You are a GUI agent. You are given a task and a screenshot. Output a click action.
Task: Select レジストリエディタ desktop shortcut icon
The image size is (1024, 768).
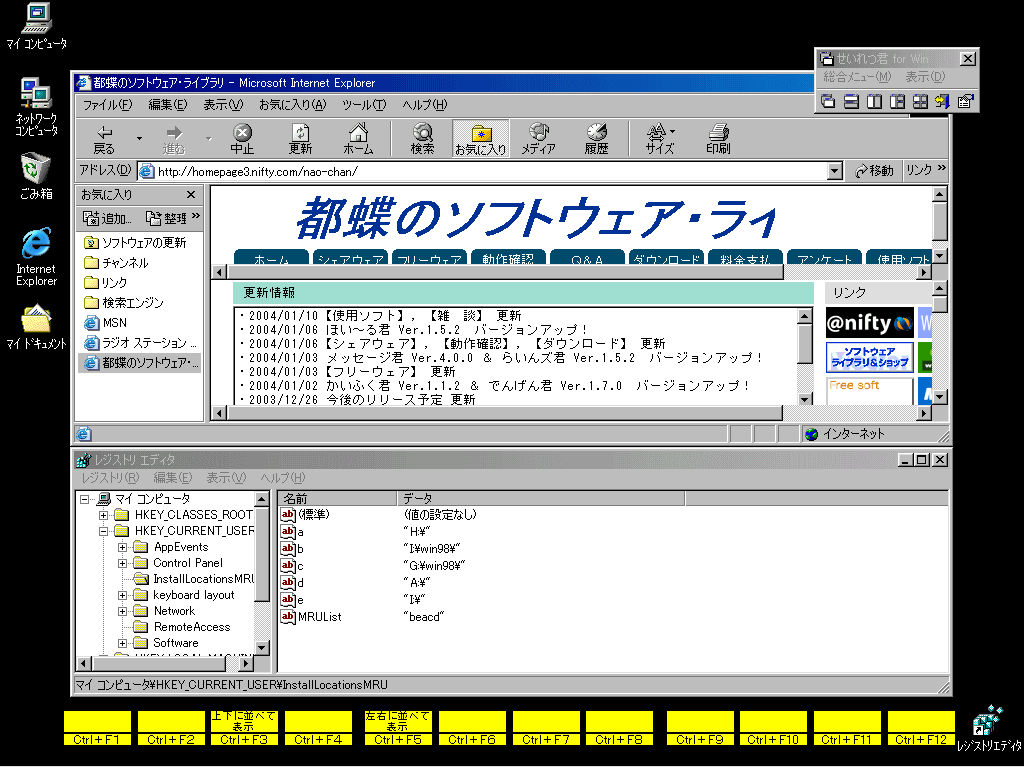(989, 729)
